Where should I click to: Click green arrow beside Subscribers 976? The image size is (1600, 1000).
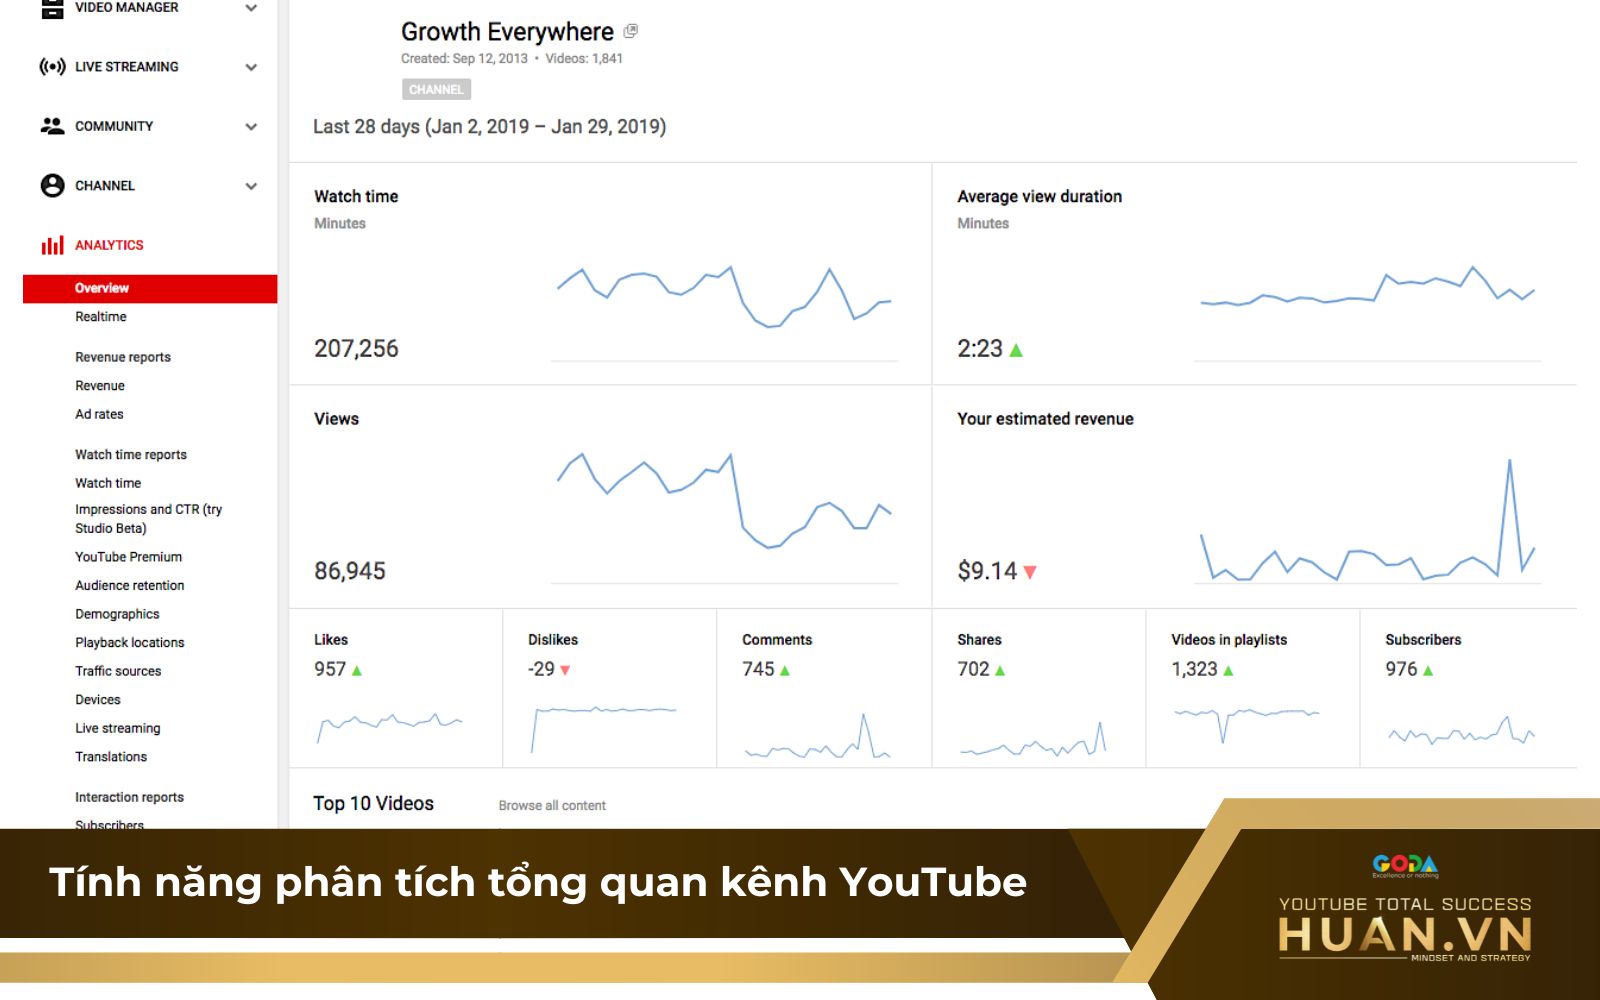(1428, 671)
